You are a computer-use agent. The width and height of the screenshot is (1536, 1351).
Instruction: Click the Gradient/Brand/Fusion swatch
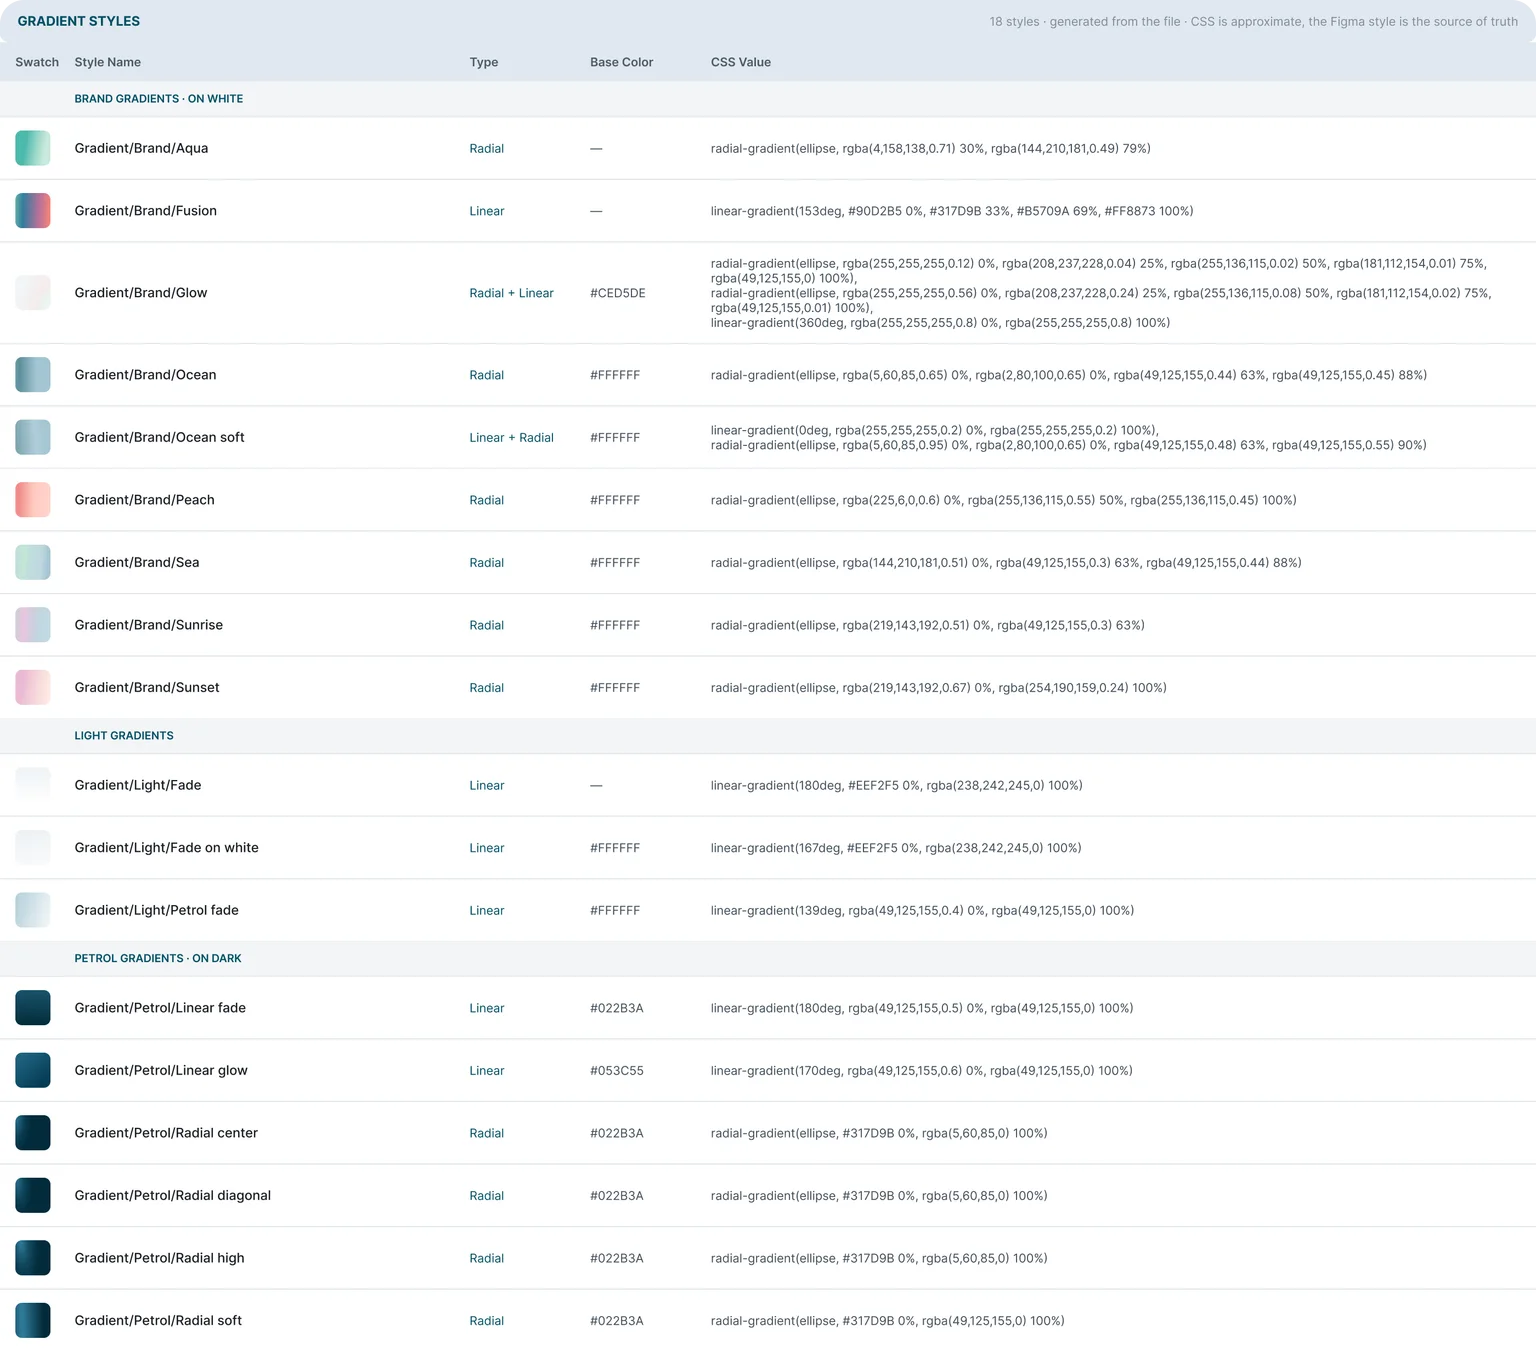point(33,211)
